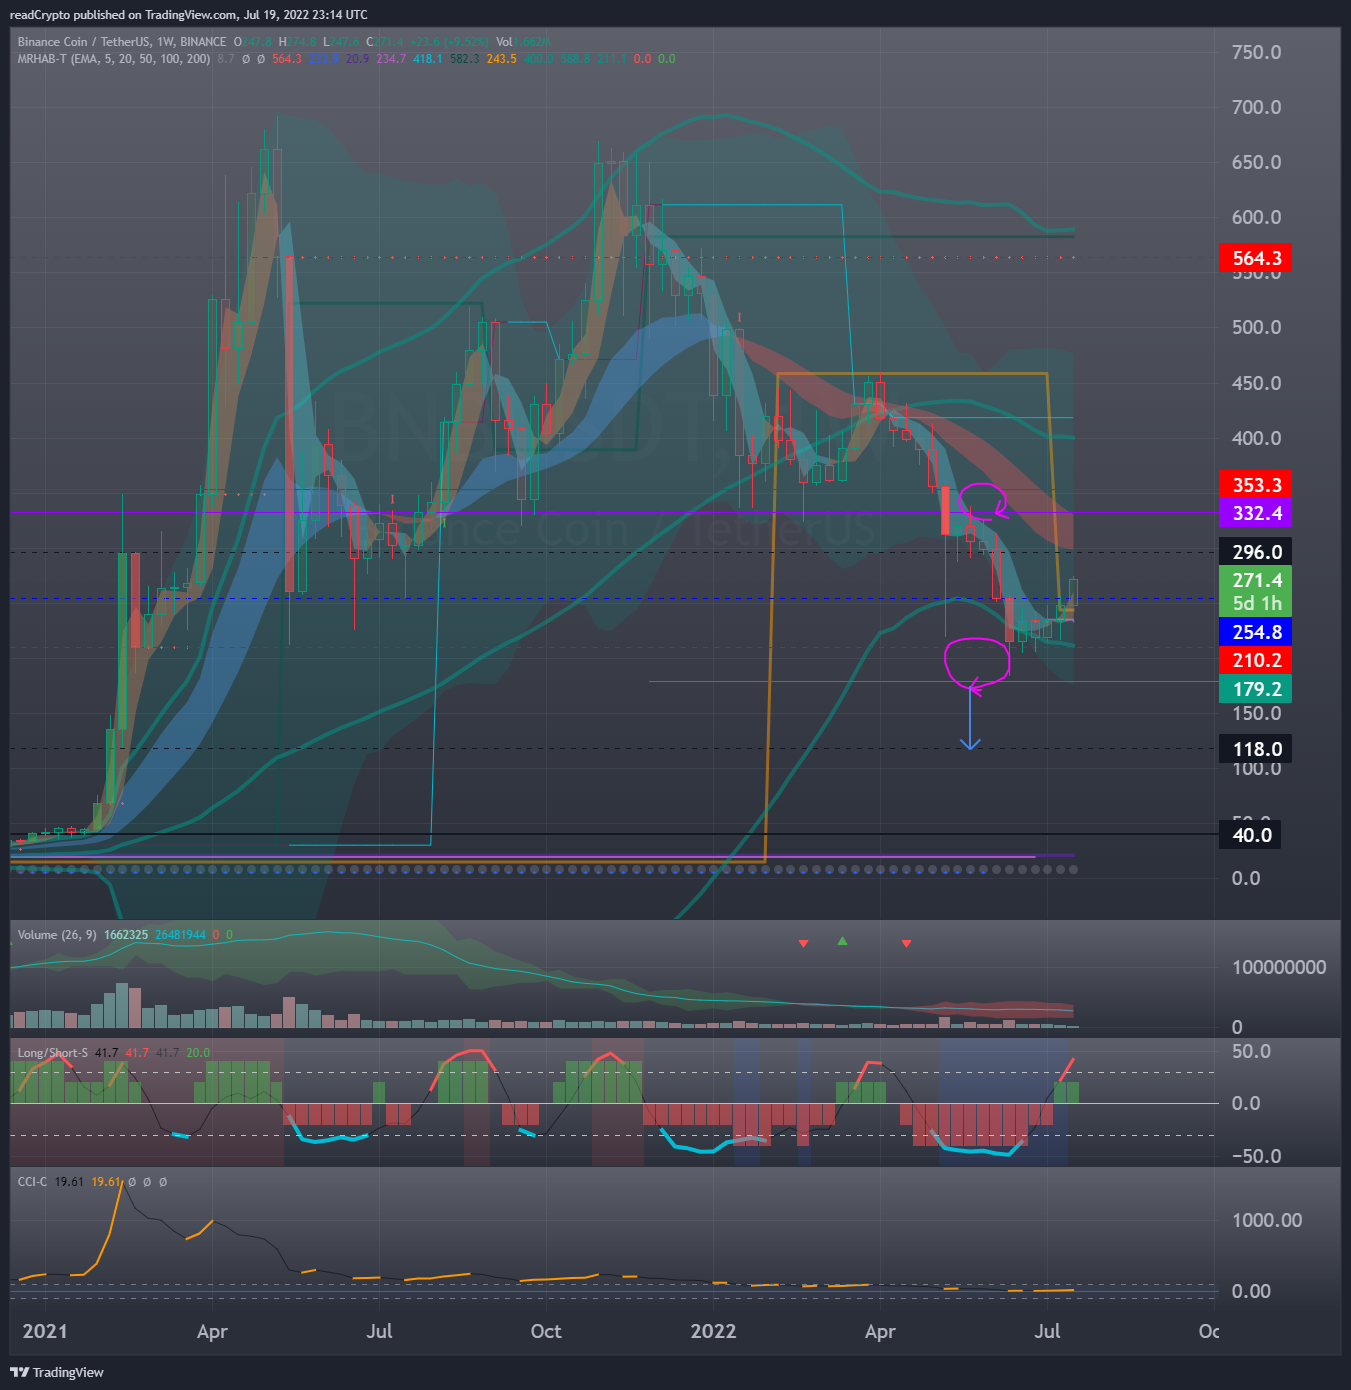Click the green 20.0 Long/Short-S value
The width and height of the screenshot is (1351, 1390).
[198, 1052]
